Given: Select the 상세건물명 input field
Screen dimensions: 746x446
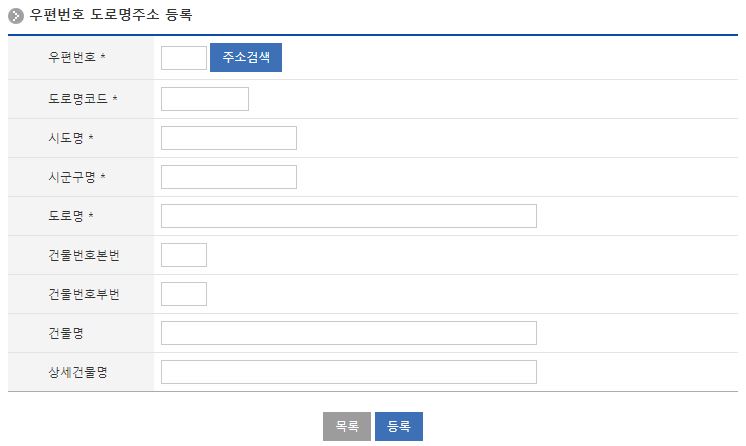Looking at the screenshot, I should pos(348,372).
